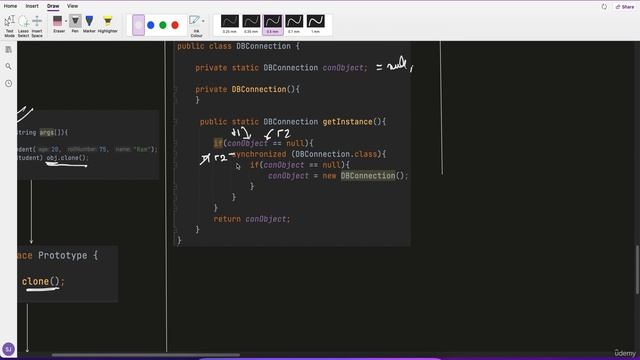This screenshot has height=360, width=640.
Task: Open the SJ account avatar
Action: (x=9, y=349)
